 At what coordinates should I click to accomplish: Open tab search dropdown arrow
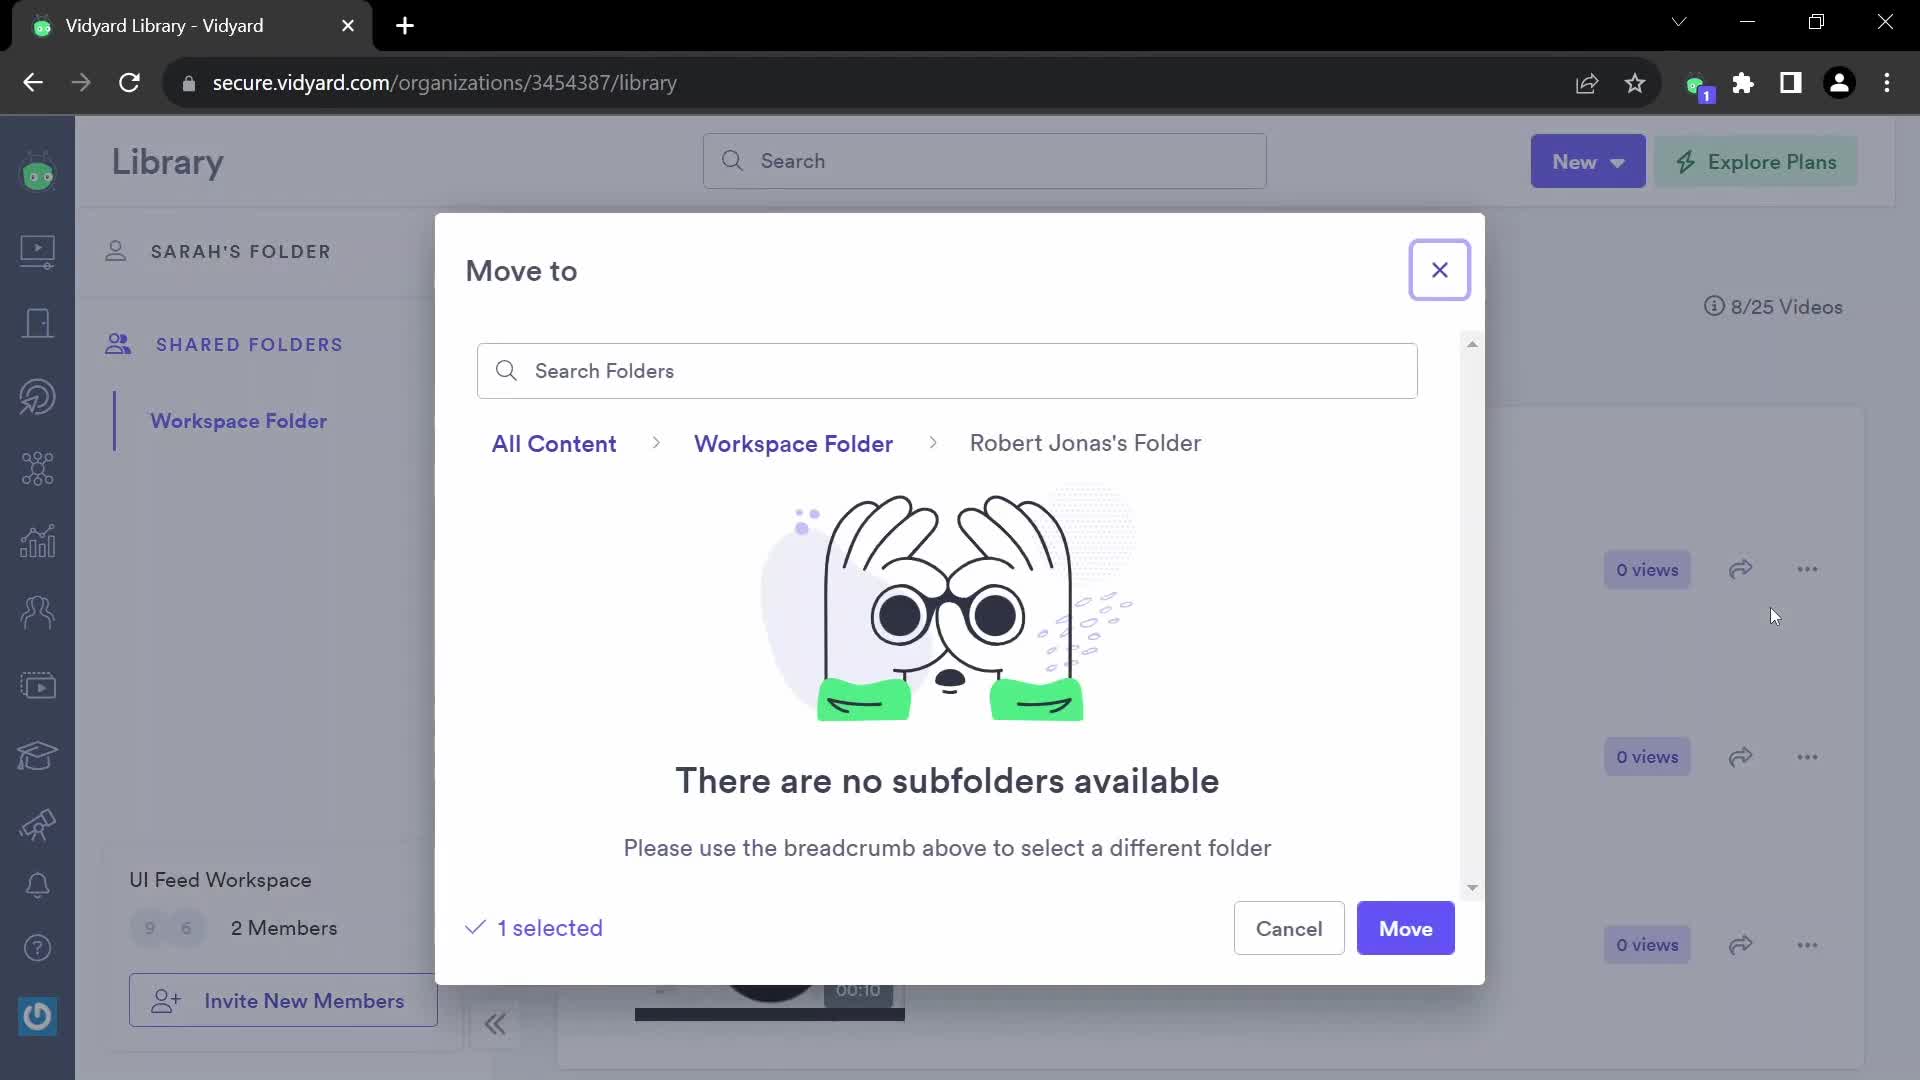click(1679, 22)
